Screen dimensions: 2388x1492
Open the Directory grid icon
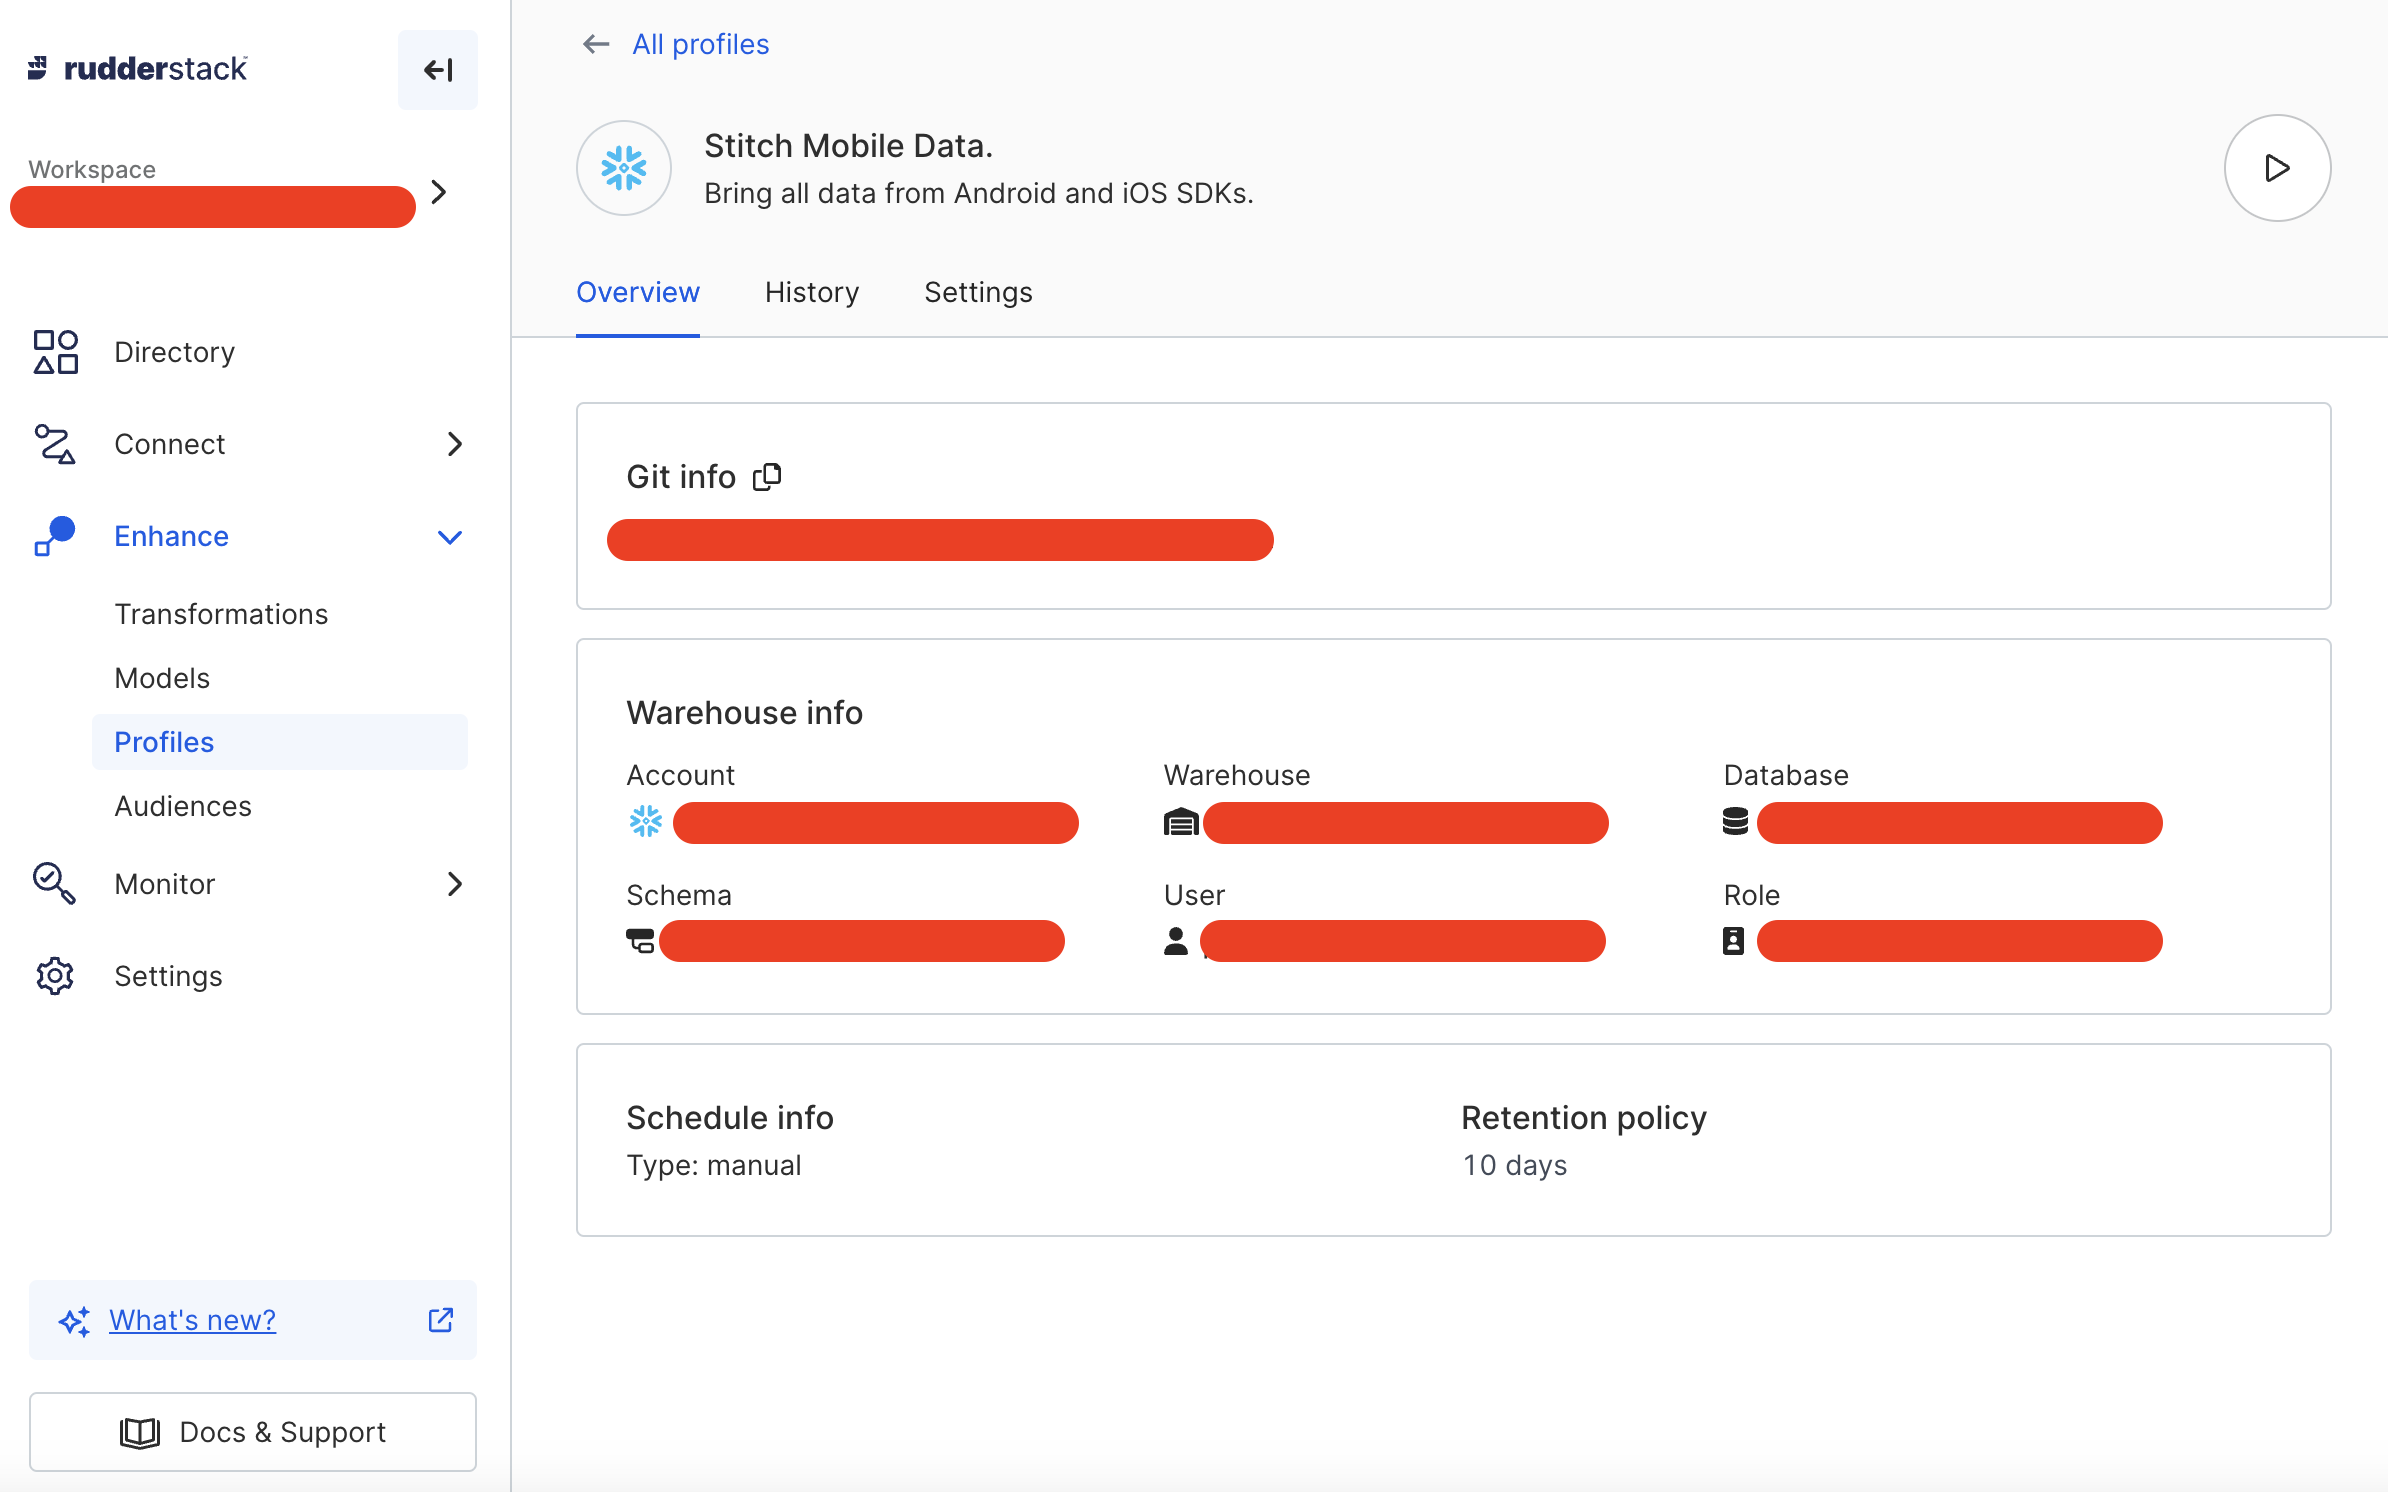(x=56, y=352)
